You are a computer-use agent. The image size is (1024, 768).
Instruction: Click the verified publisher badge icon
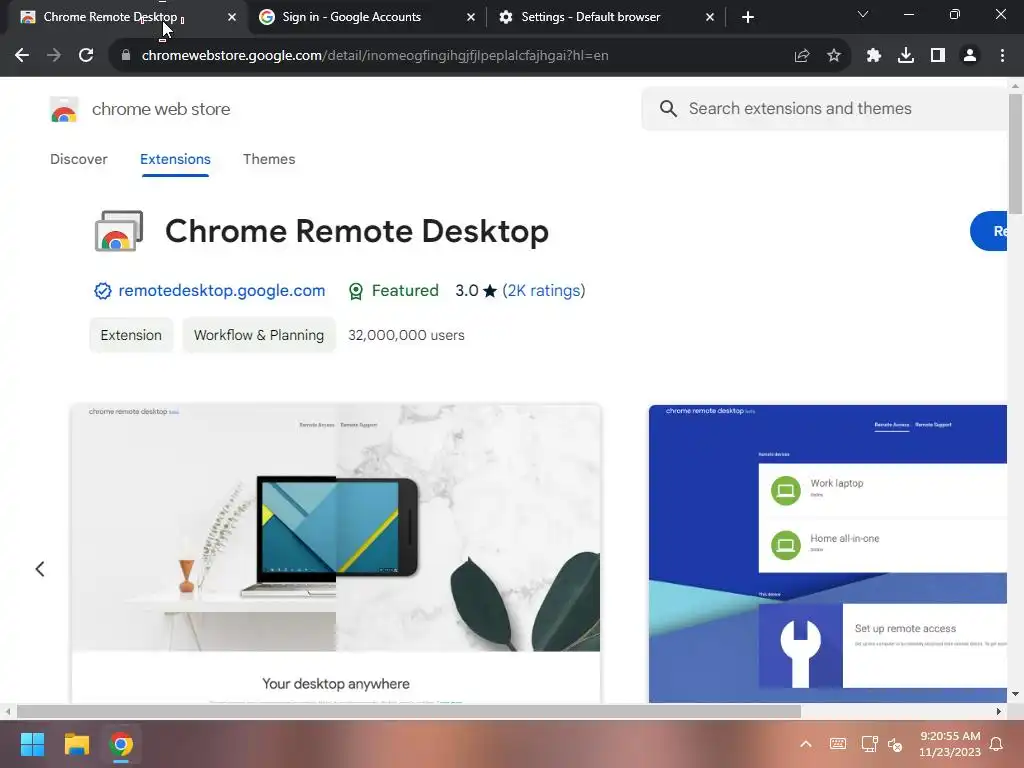coord(103,291)
